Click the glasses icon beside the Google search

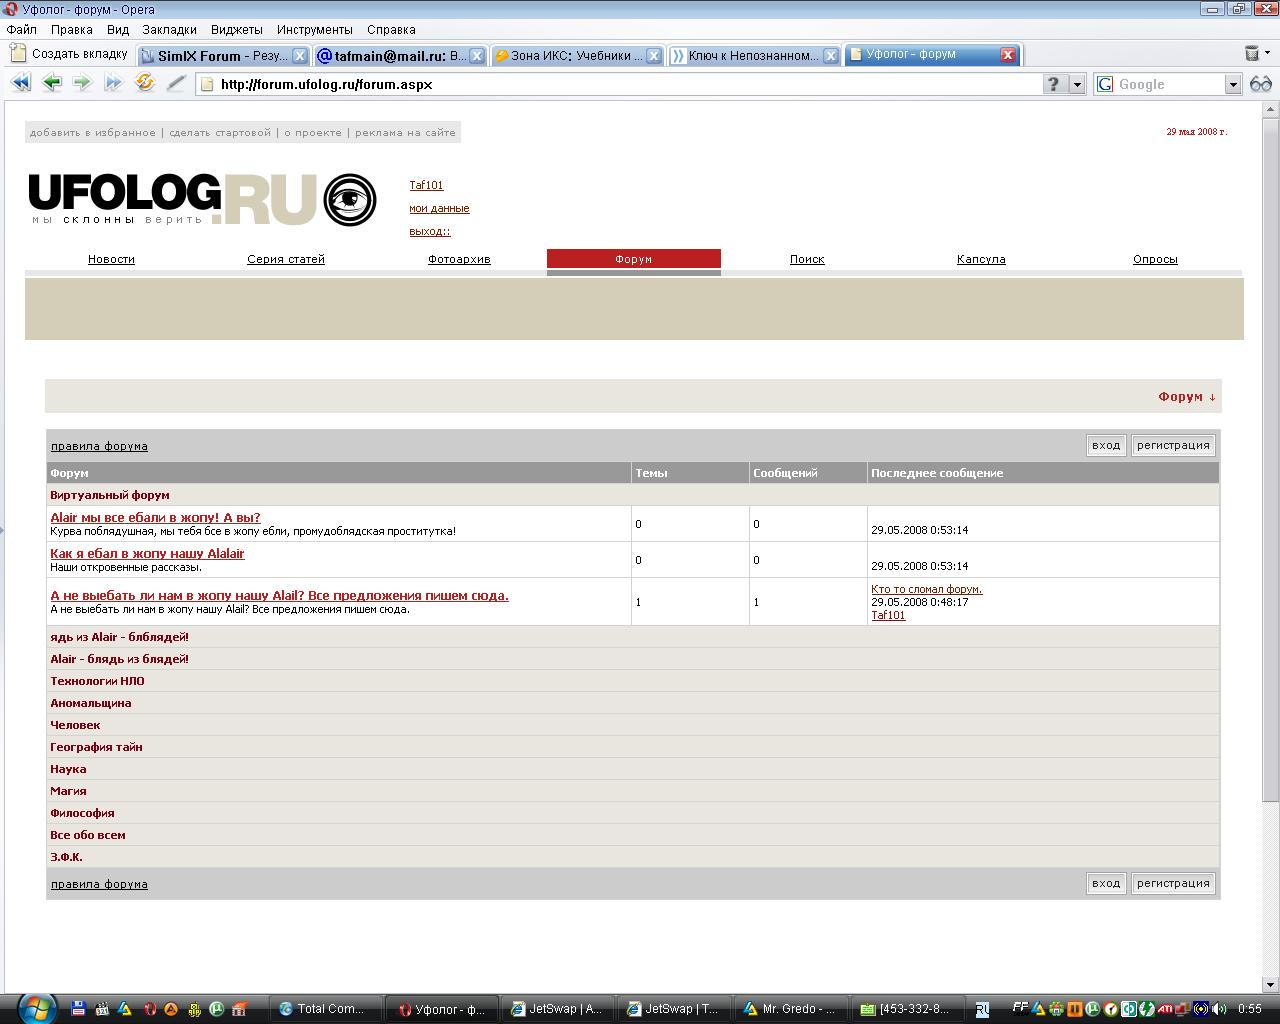click(x=1261, y=84)
